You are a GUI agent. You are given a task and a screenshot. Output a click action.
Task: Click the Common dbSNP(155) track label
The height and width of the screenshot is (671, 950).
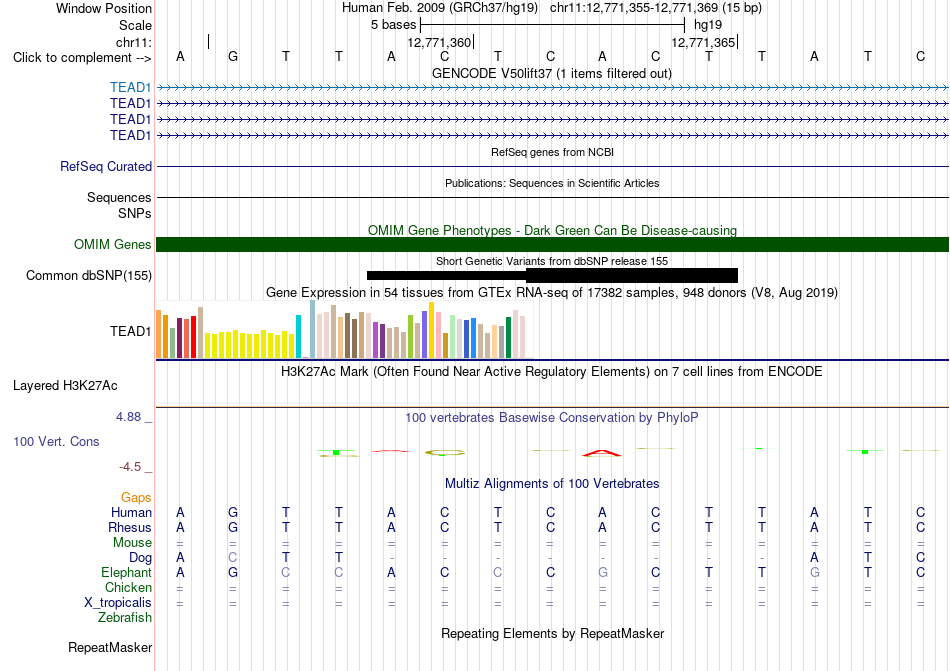click(89, 276)
